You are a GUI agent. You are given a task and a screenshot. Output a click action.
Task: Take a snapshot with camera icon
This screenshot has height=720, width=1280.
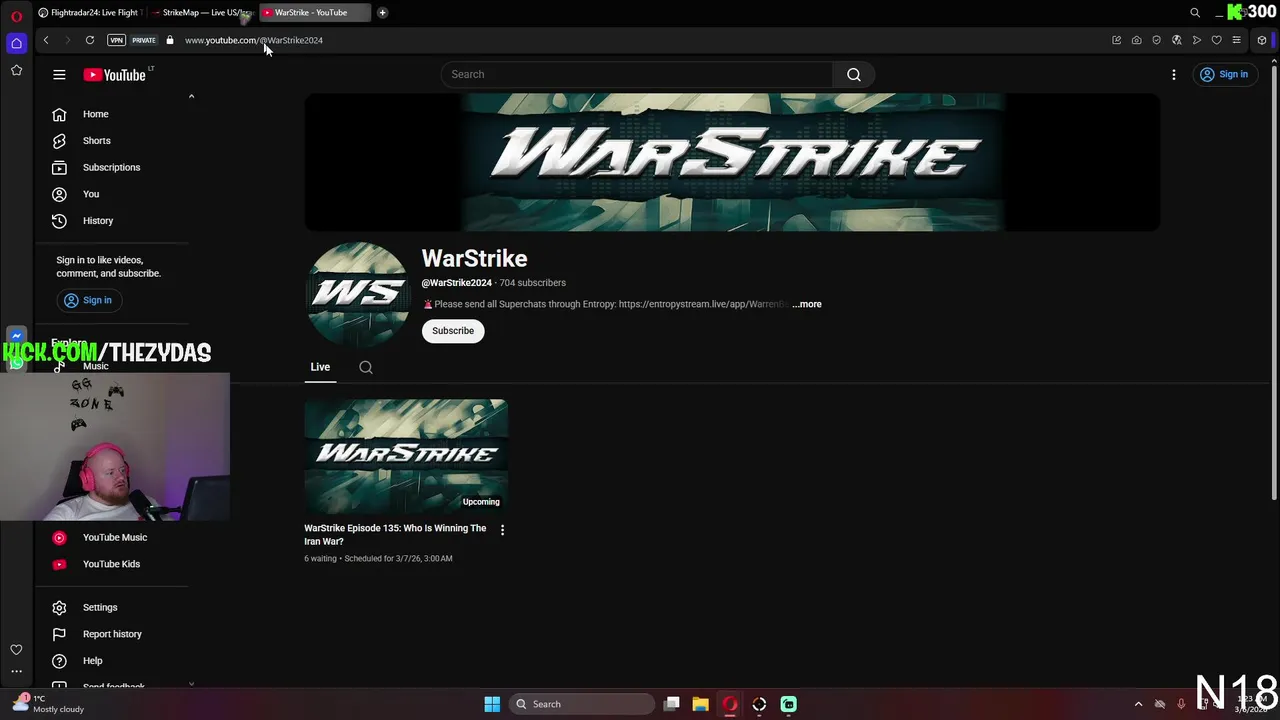click(x=1137, y=40)
